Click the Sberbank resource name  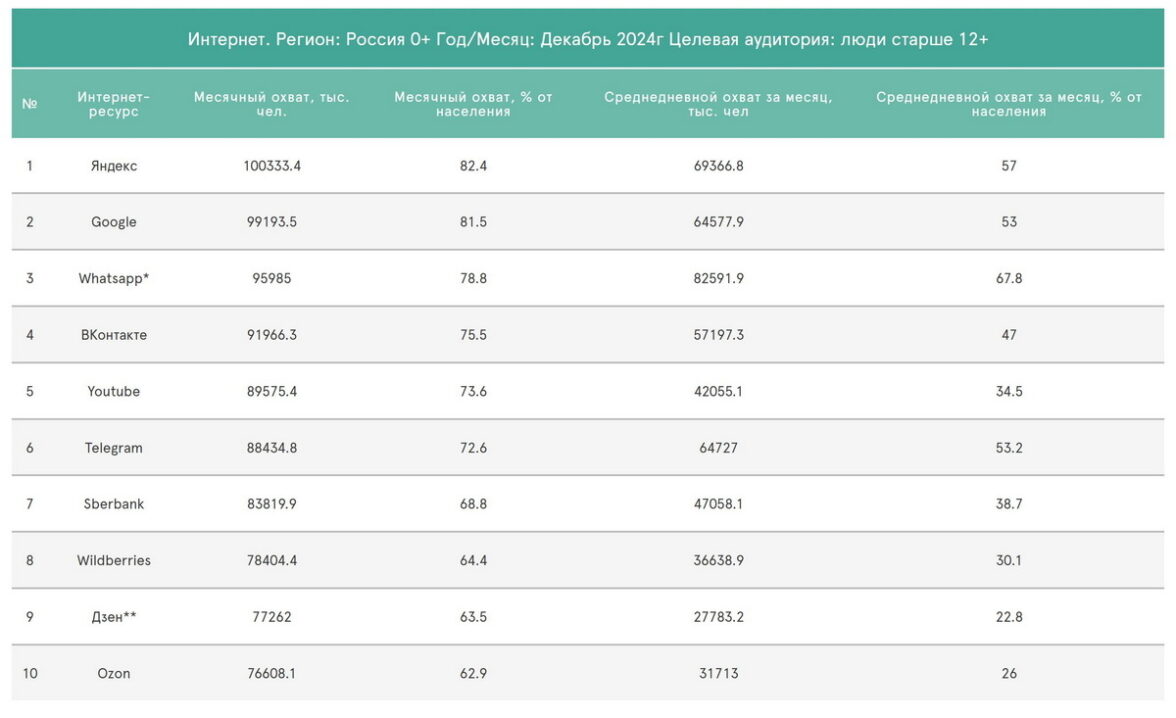[114, 504]
